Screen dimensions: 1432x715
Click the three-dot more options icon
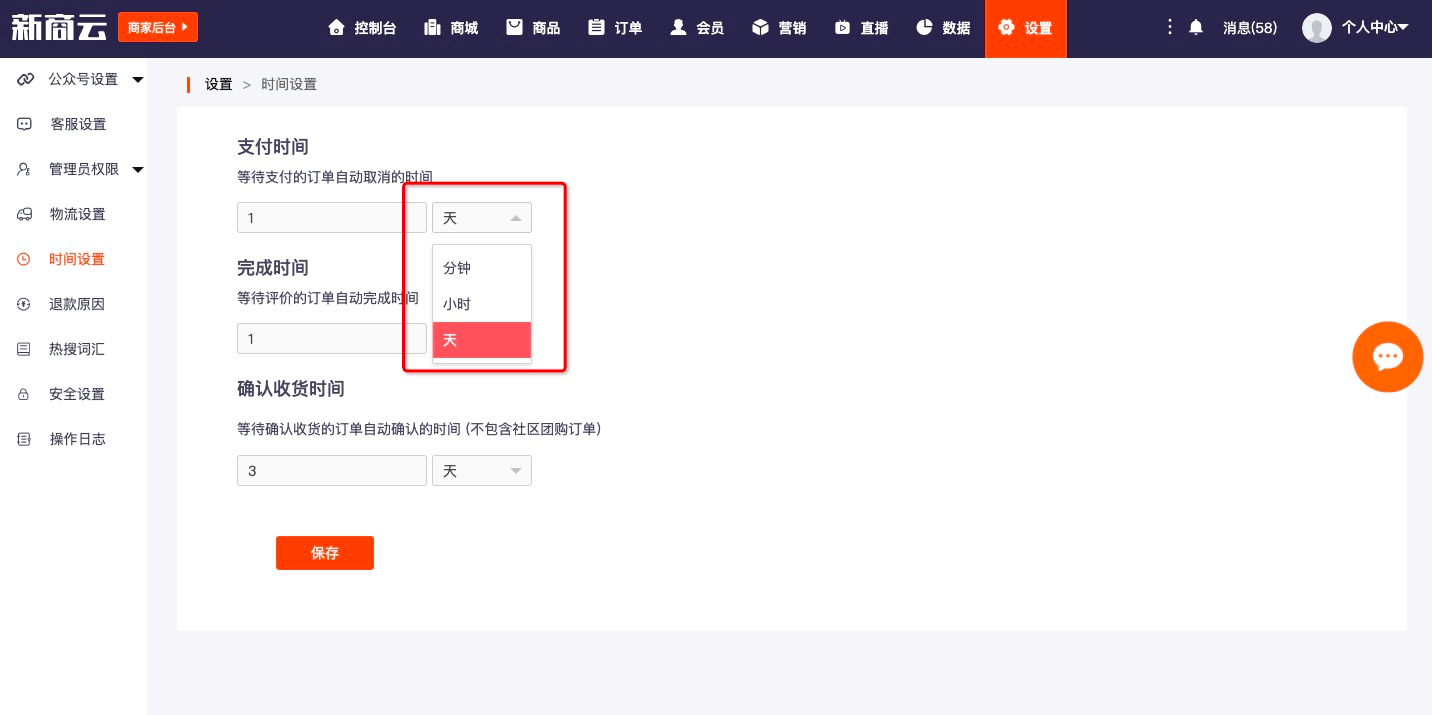1170,28
